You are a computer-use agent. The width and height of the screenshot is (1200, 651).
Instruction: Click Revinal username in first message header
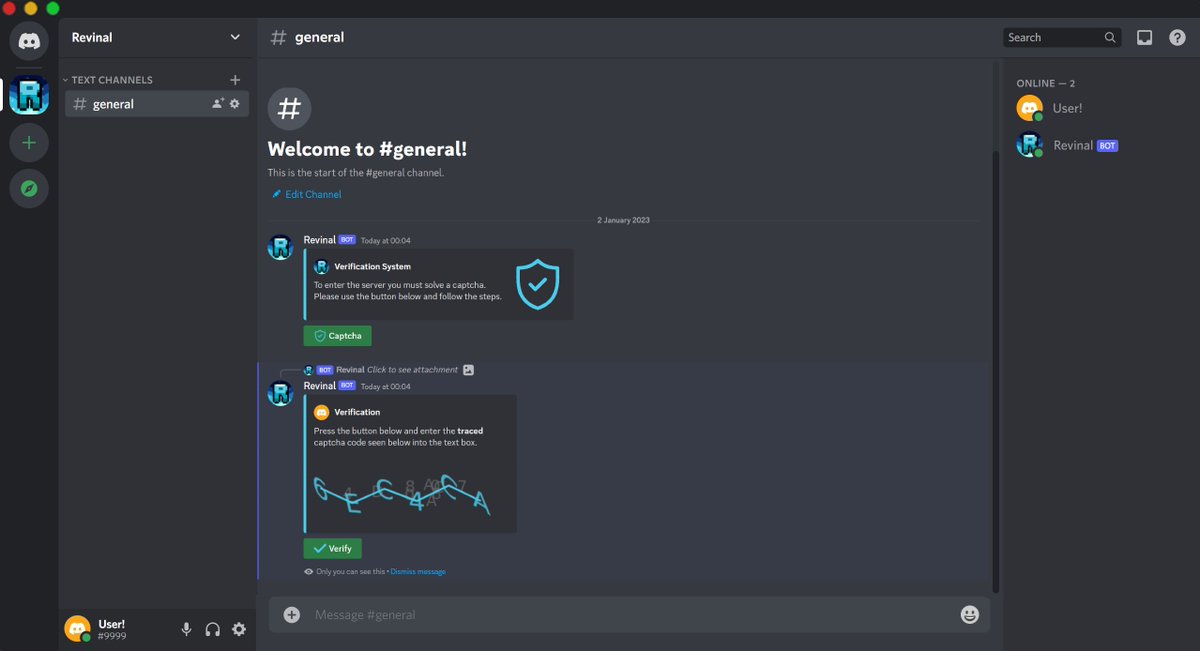click(320, 240)
